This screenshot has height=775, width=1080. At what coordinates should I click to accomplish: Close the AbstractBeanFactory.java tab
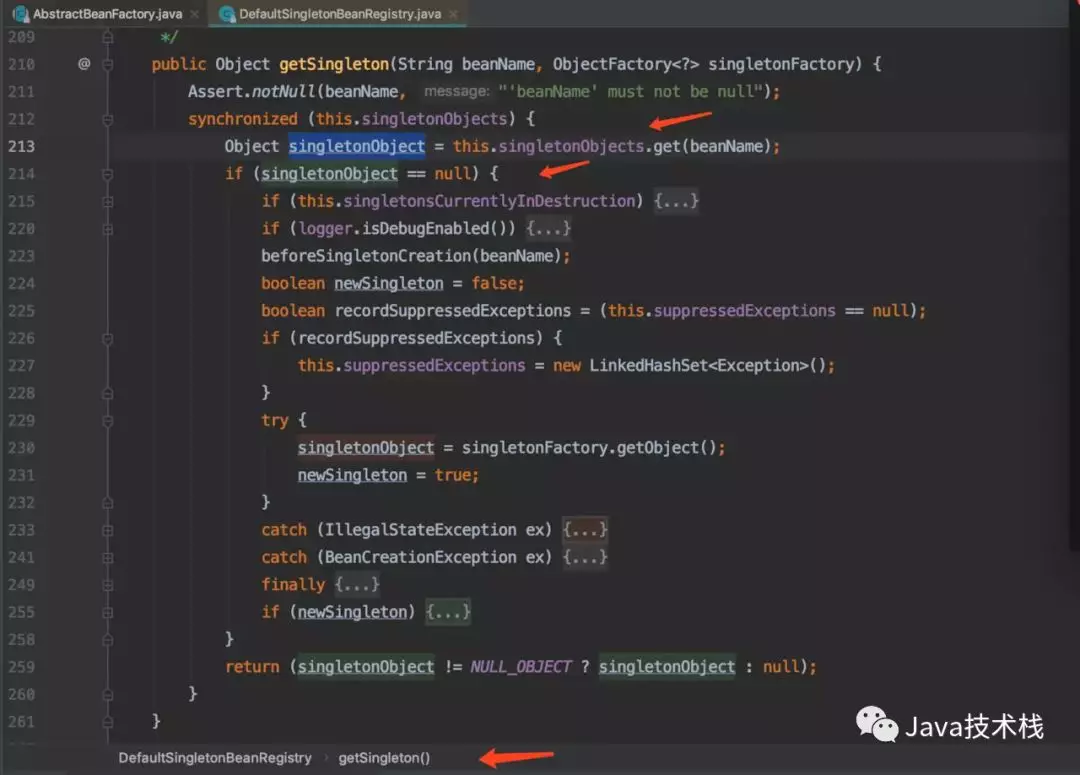pyautogui.click(x=195, y=14)
